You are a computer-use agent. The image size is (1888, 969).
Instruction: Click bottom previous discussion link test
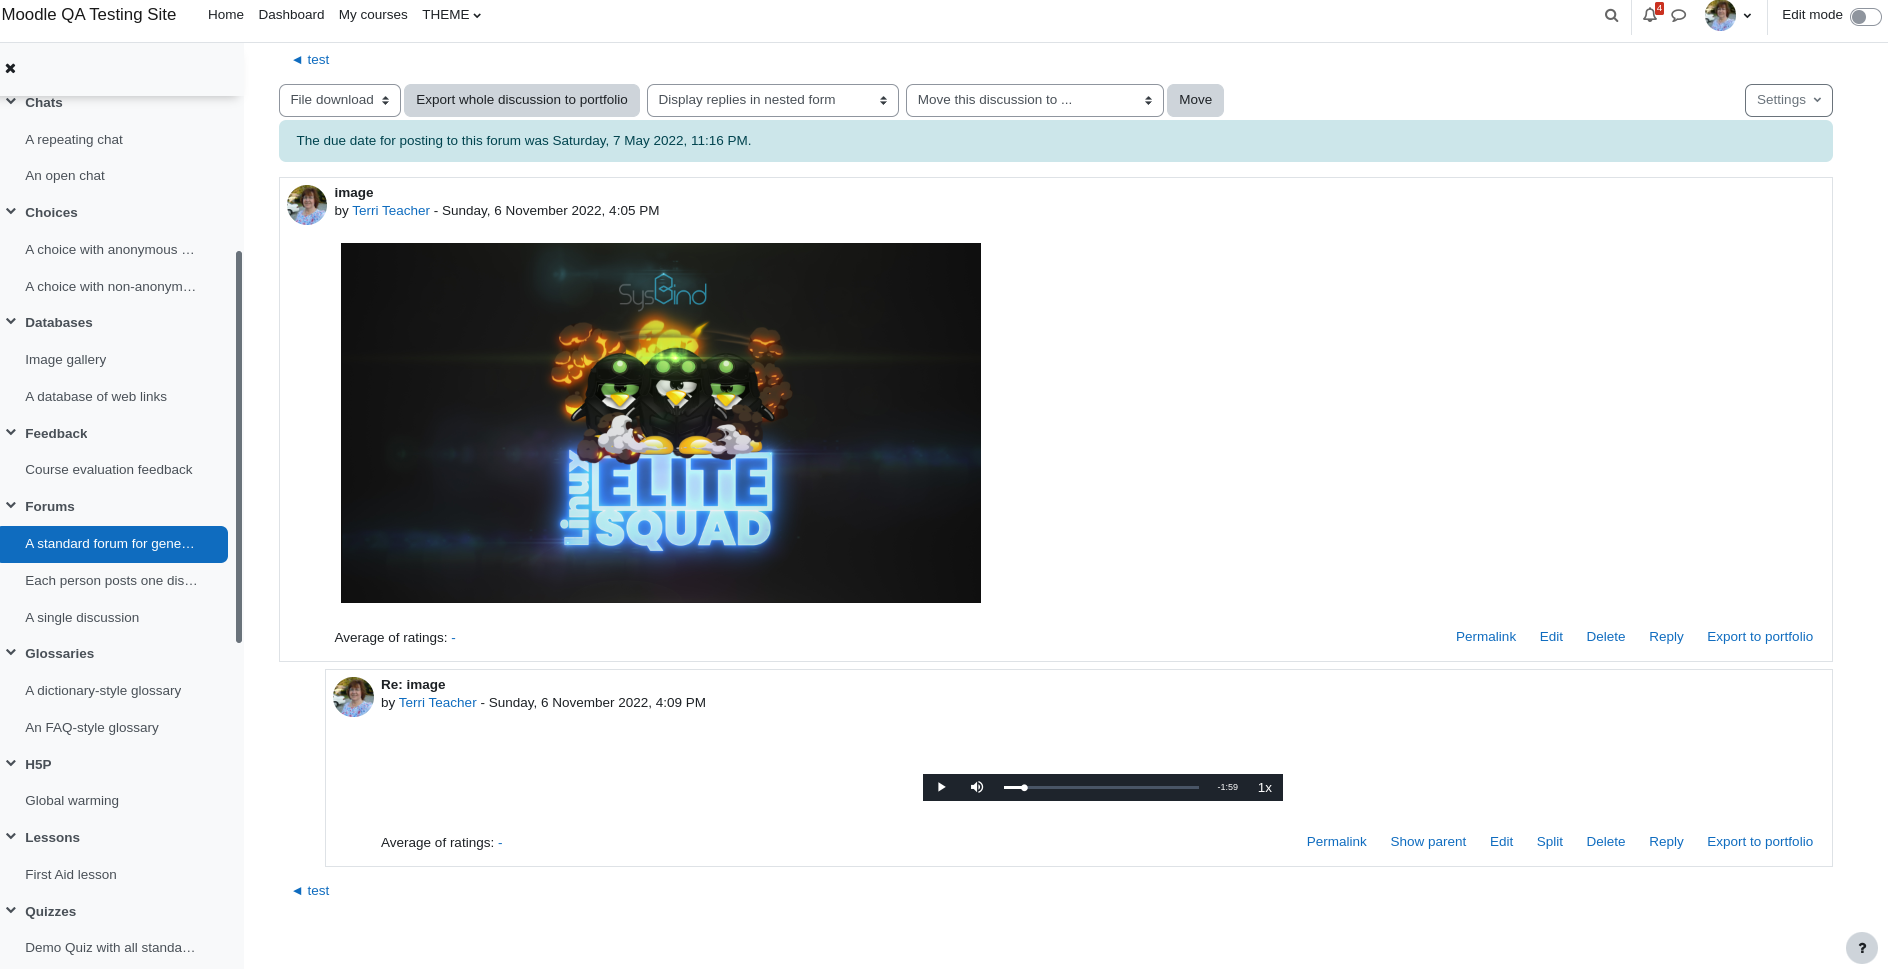[x=311, y=891]
